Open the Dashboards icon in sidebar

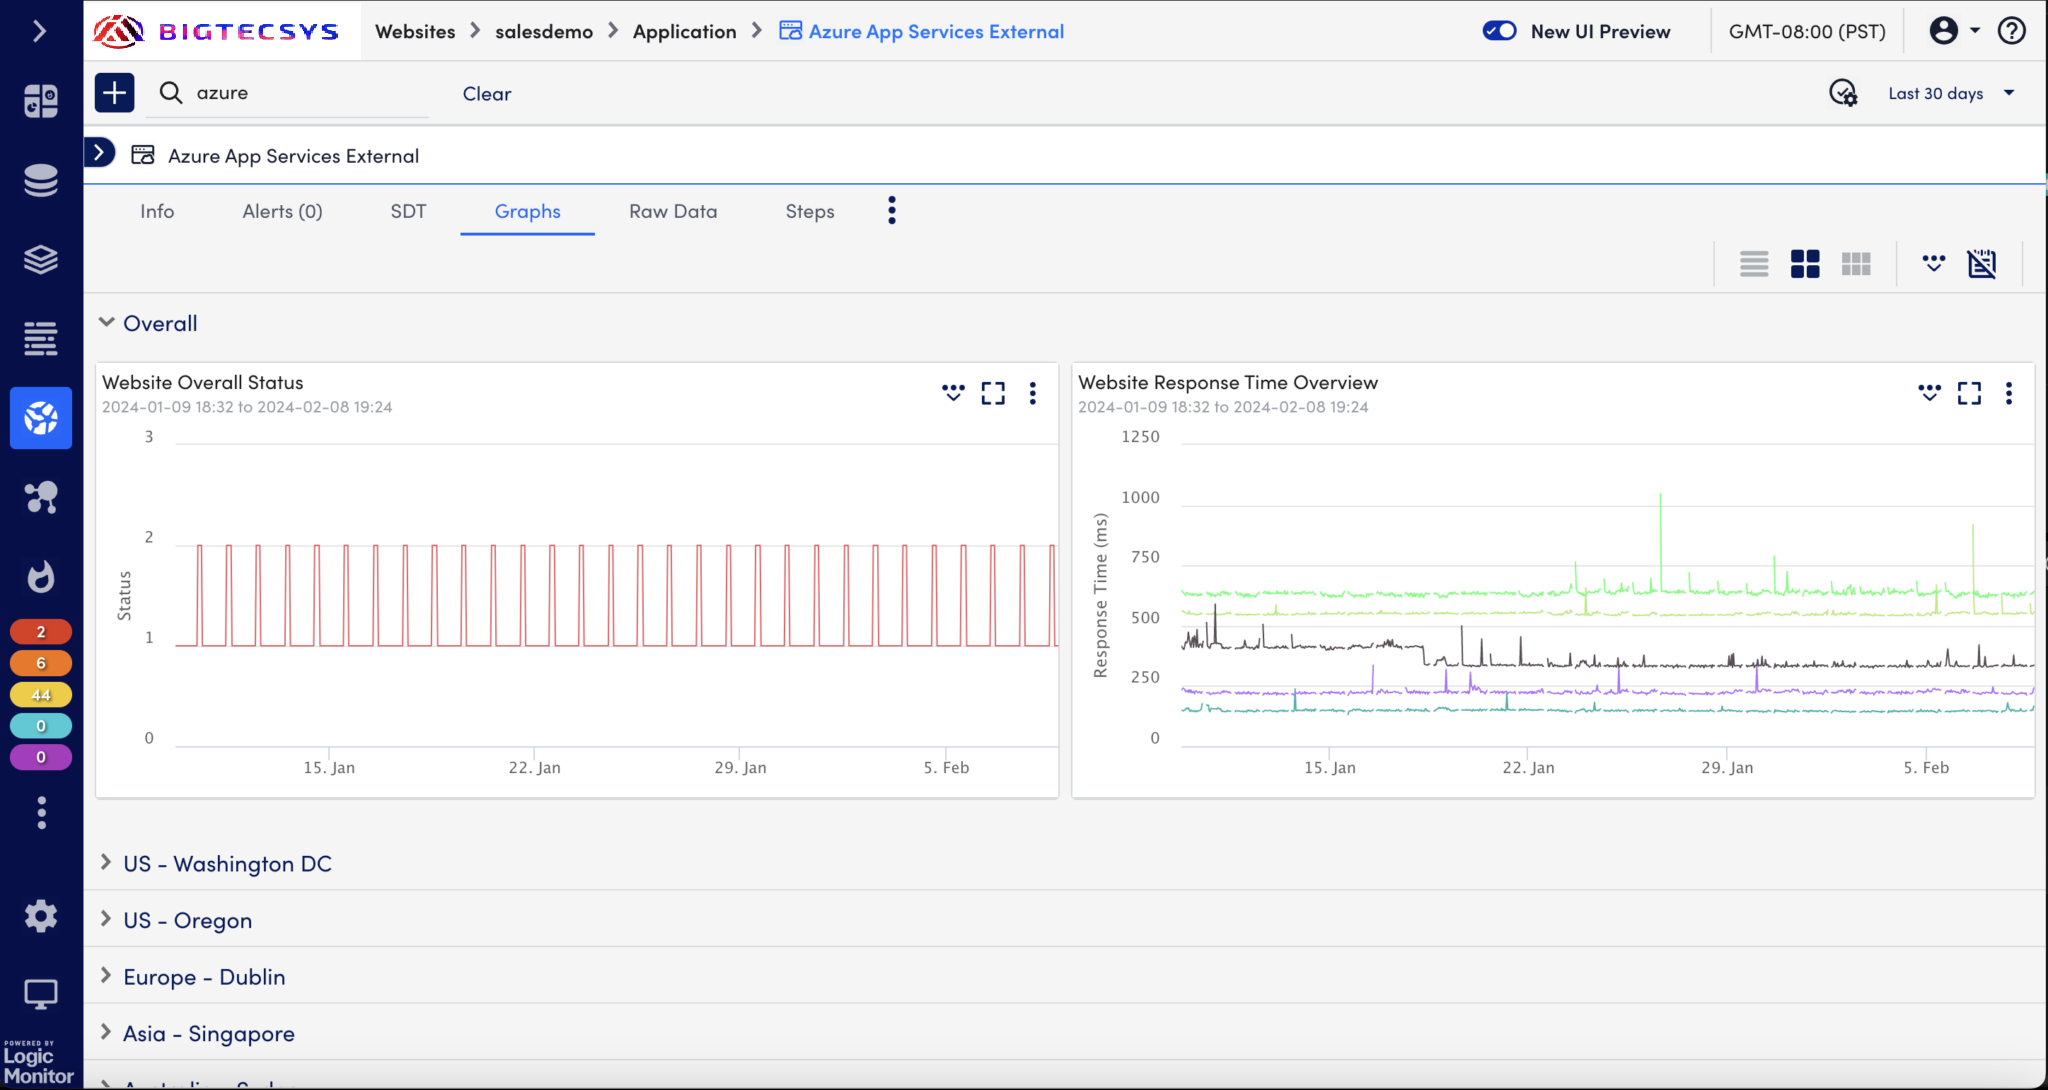tap(41, 101)
